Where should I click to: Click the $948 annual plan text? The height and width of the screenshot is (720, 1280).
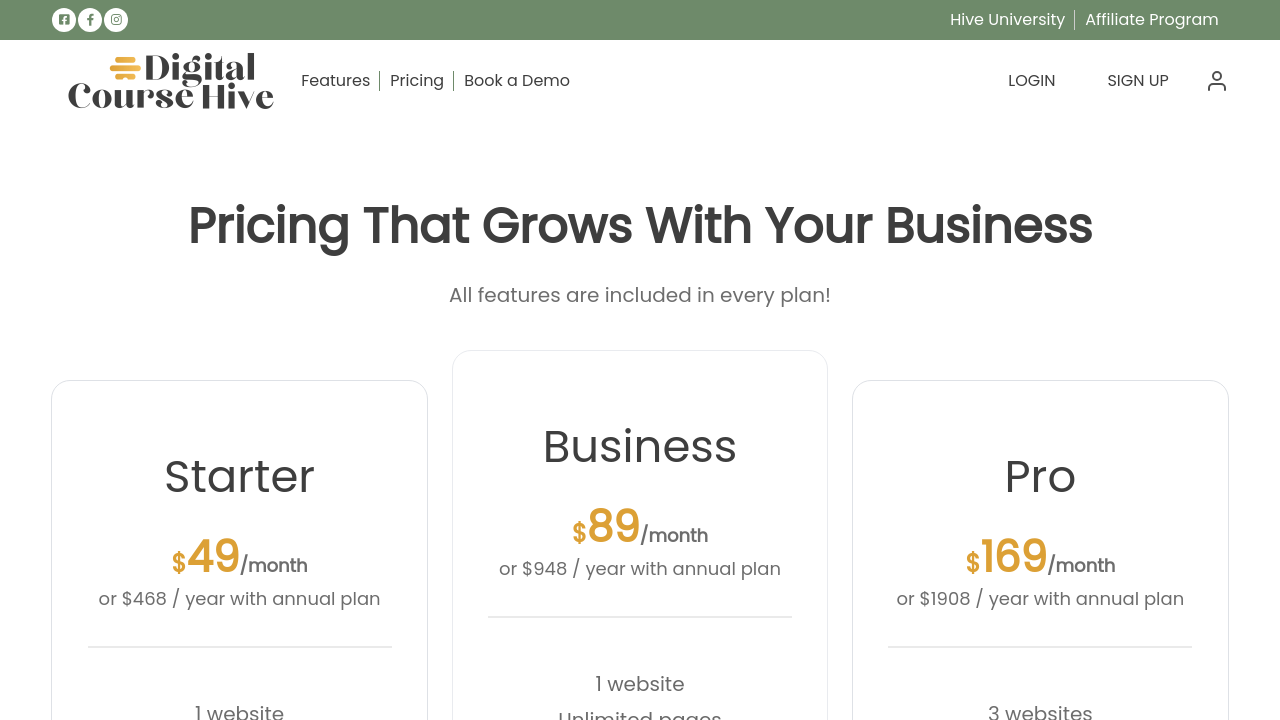click(x=640, y=569)
